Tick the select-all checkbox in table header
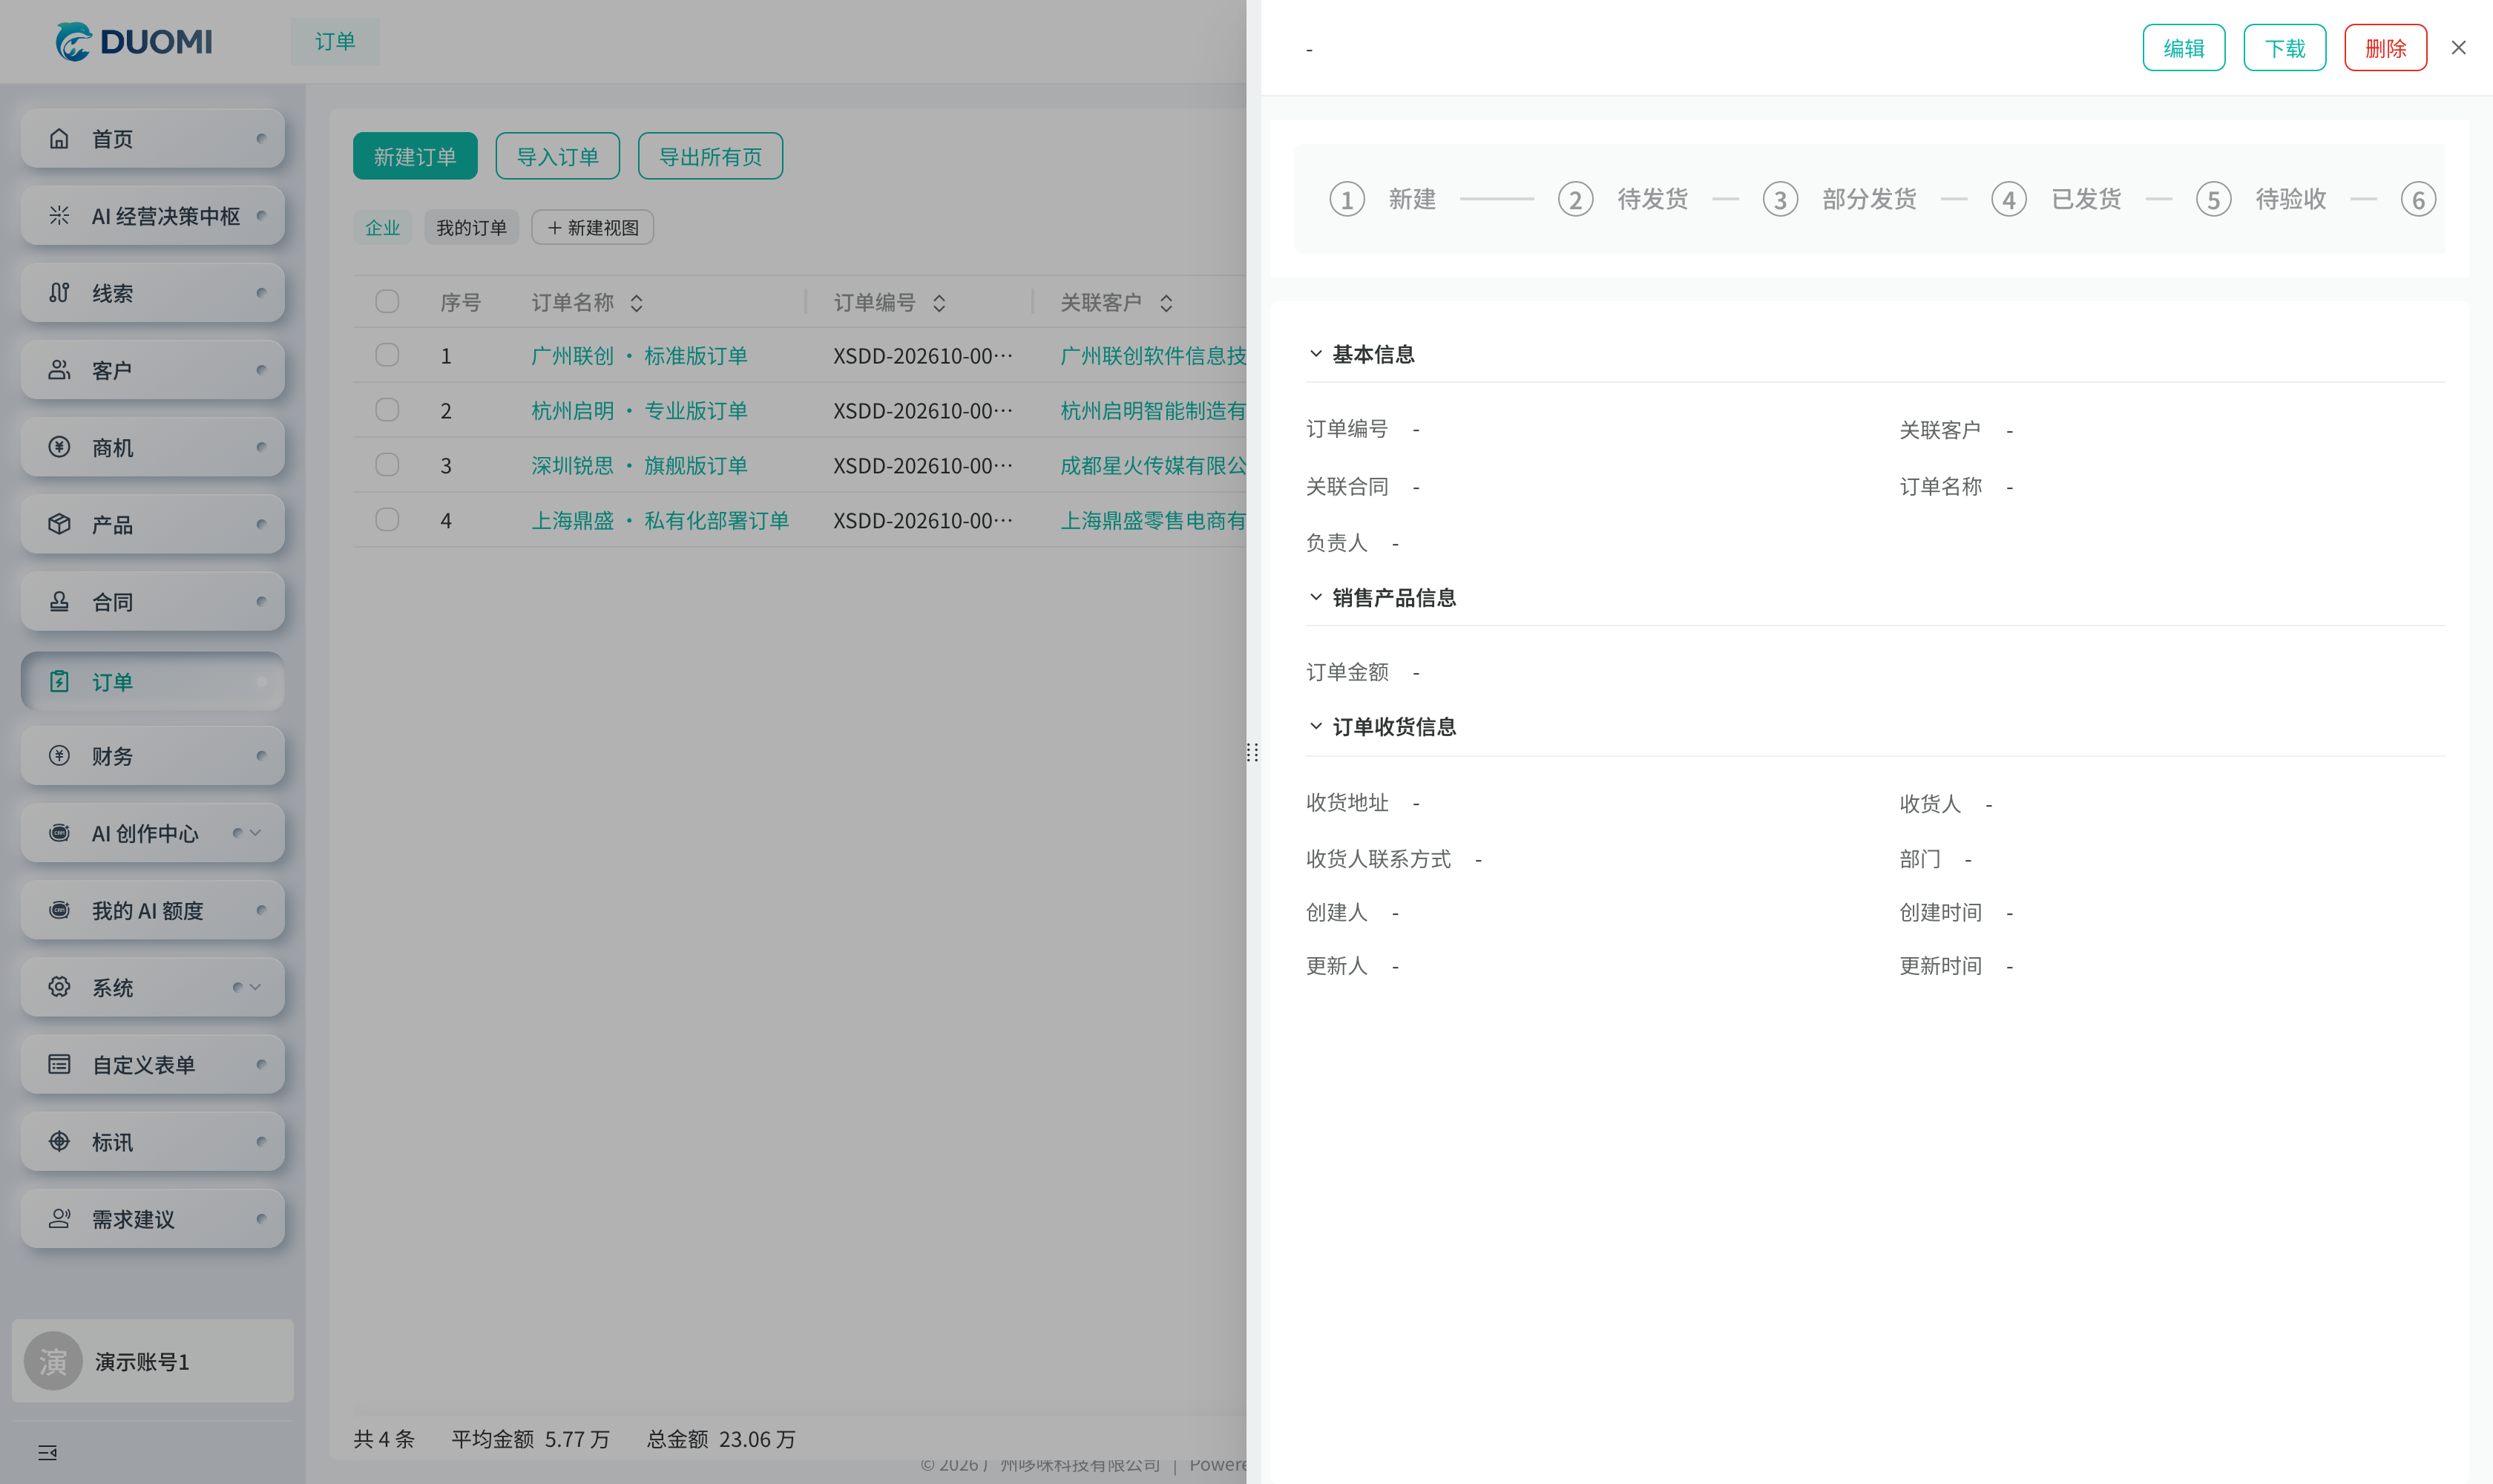This screenshot has height=1484, width=2493. point(387,301)
